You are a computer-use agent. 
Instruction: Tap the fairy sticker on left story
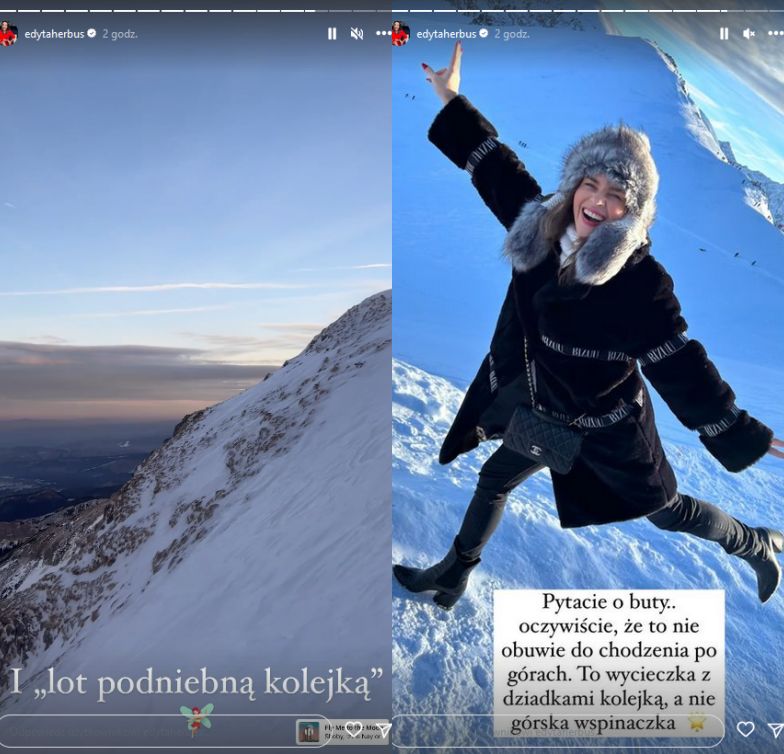tap(197, 720)
